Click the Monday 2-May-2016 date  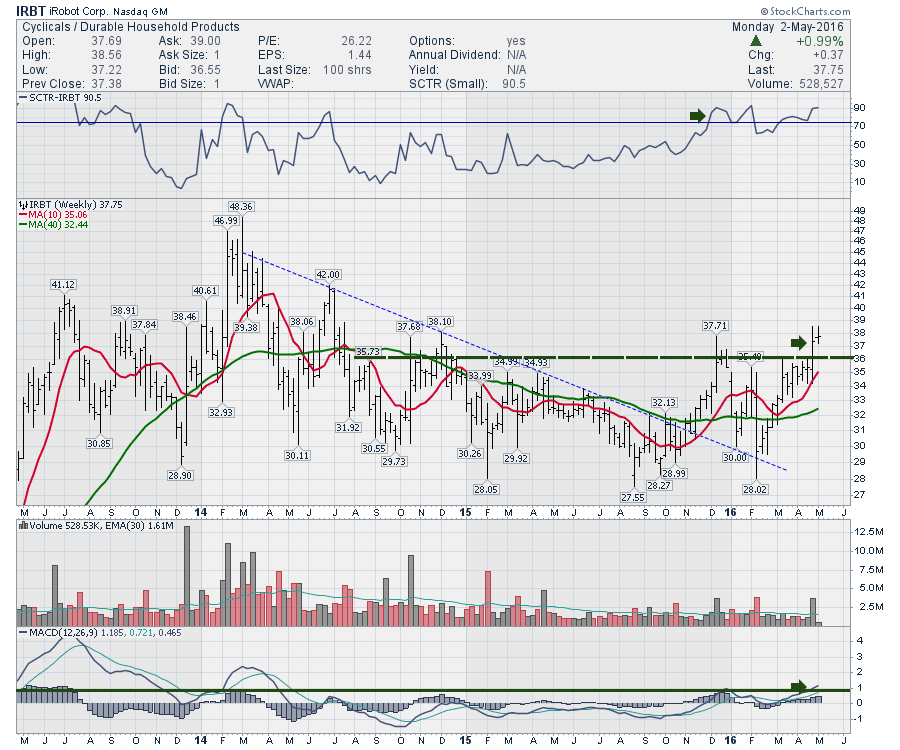(x=788, y=27)
